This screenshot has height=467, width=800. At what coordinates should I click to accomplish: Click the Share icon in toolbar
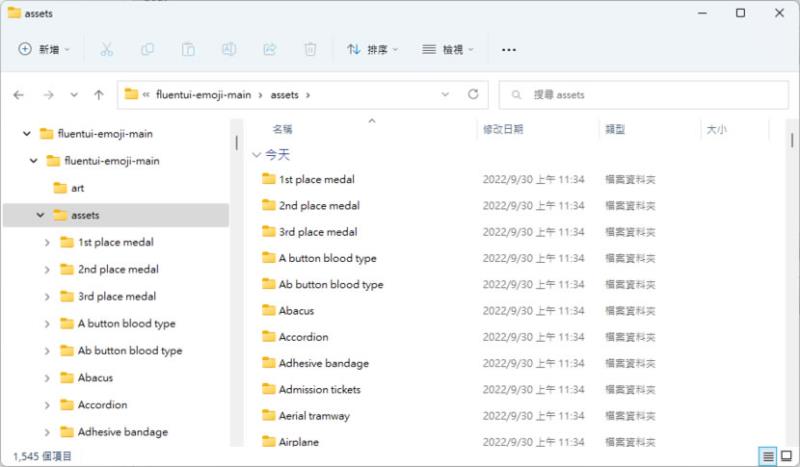click(269, 50)
